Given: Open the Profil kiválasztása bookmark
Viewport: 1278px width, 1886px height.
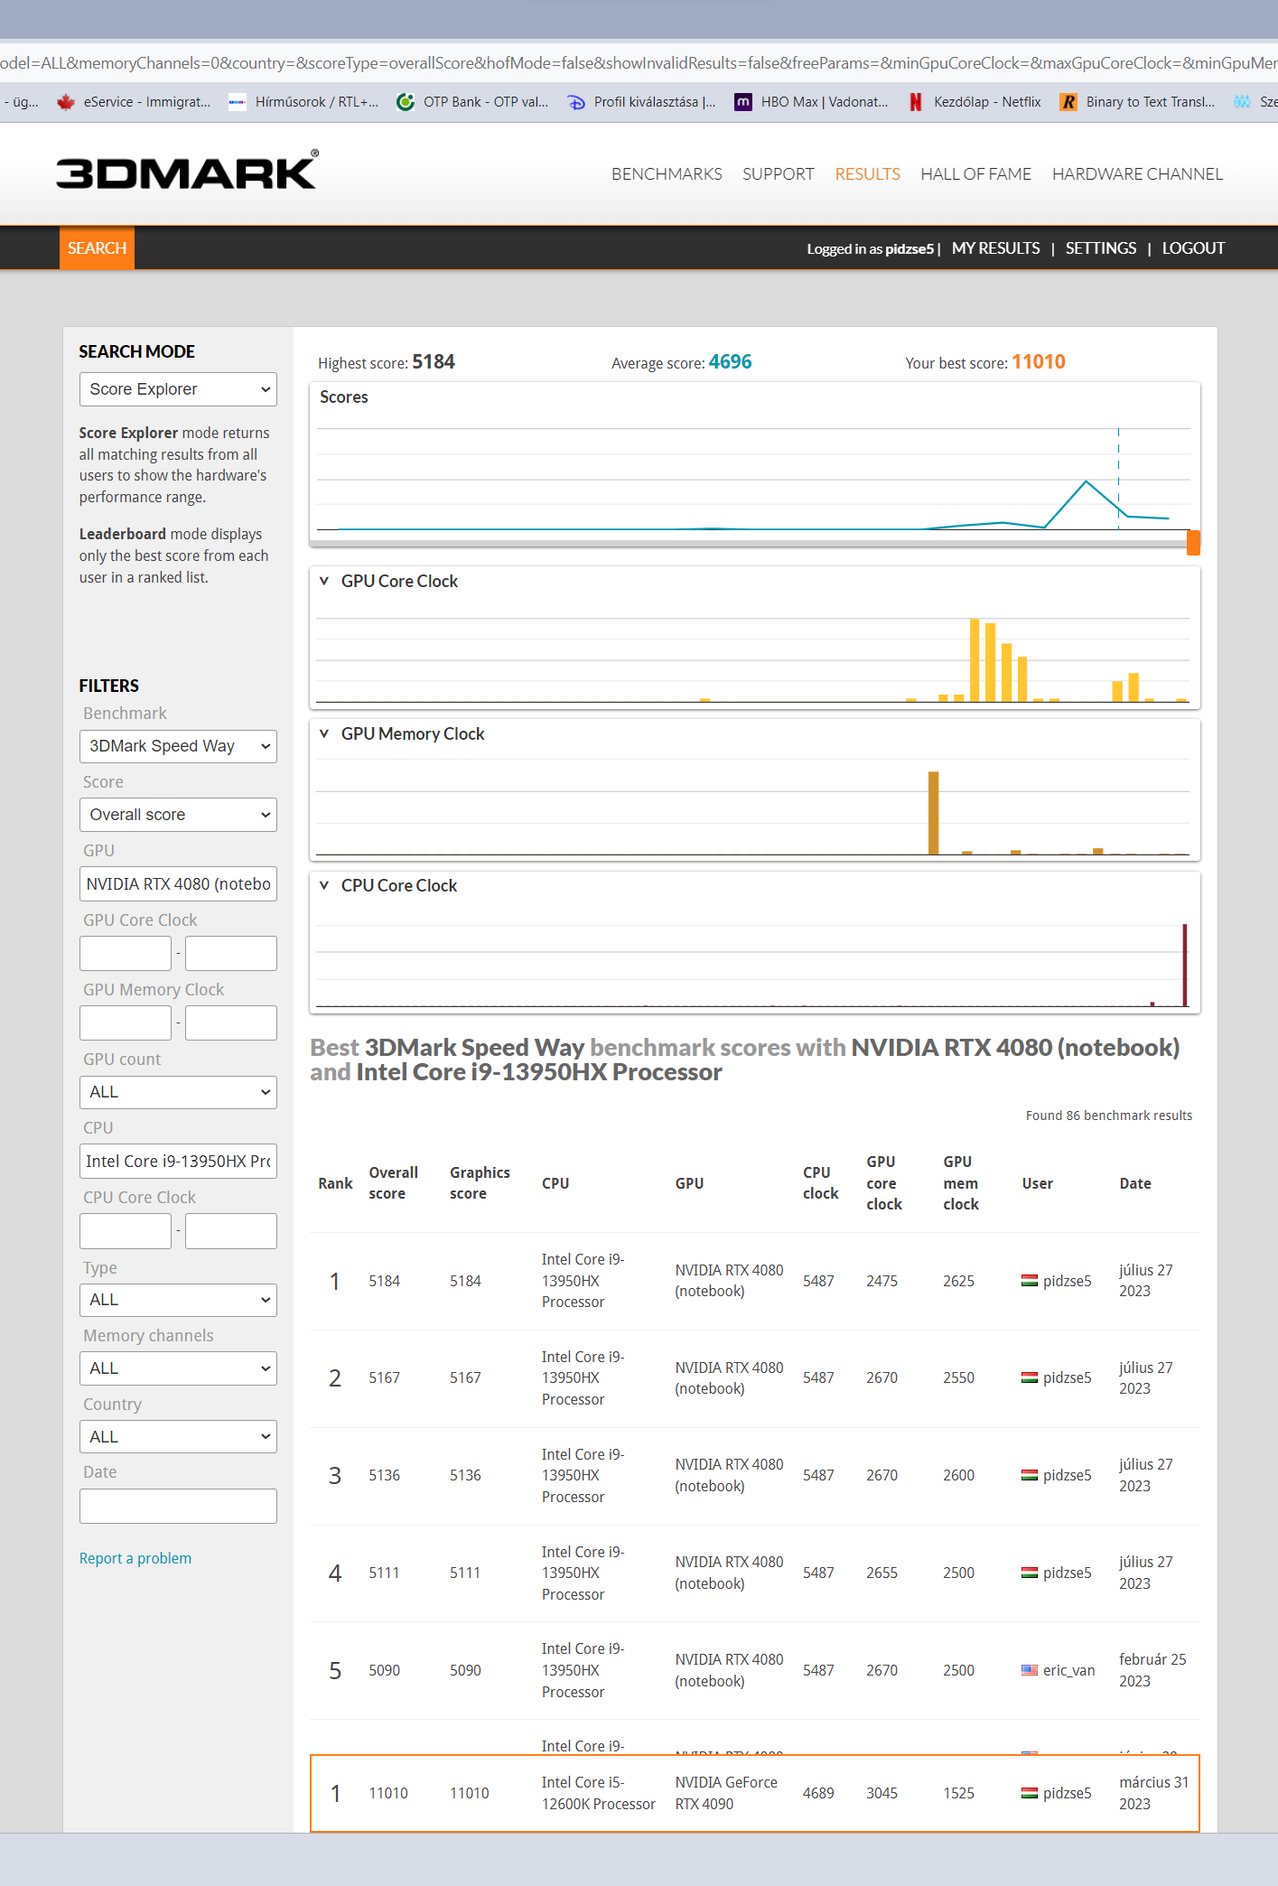Looking at the screenshot, I should [x=642, y=102].
